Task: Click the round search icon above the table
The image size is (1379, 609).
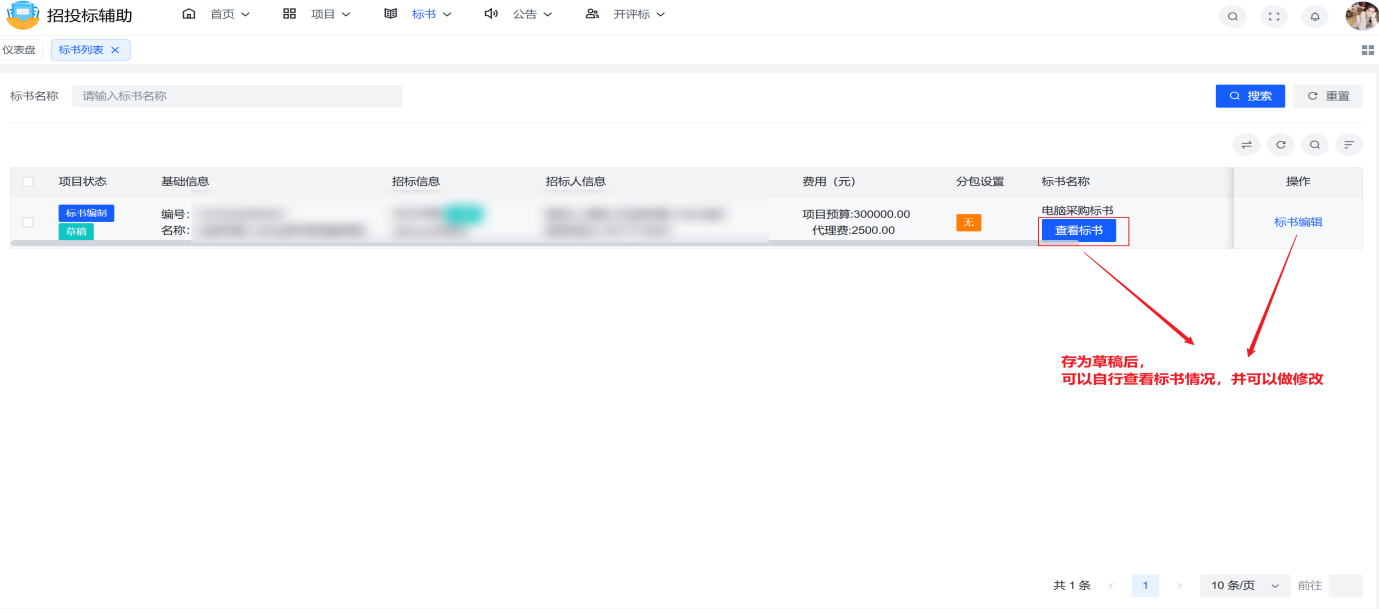Action: pyautogui.click(x=1315, y=145)
